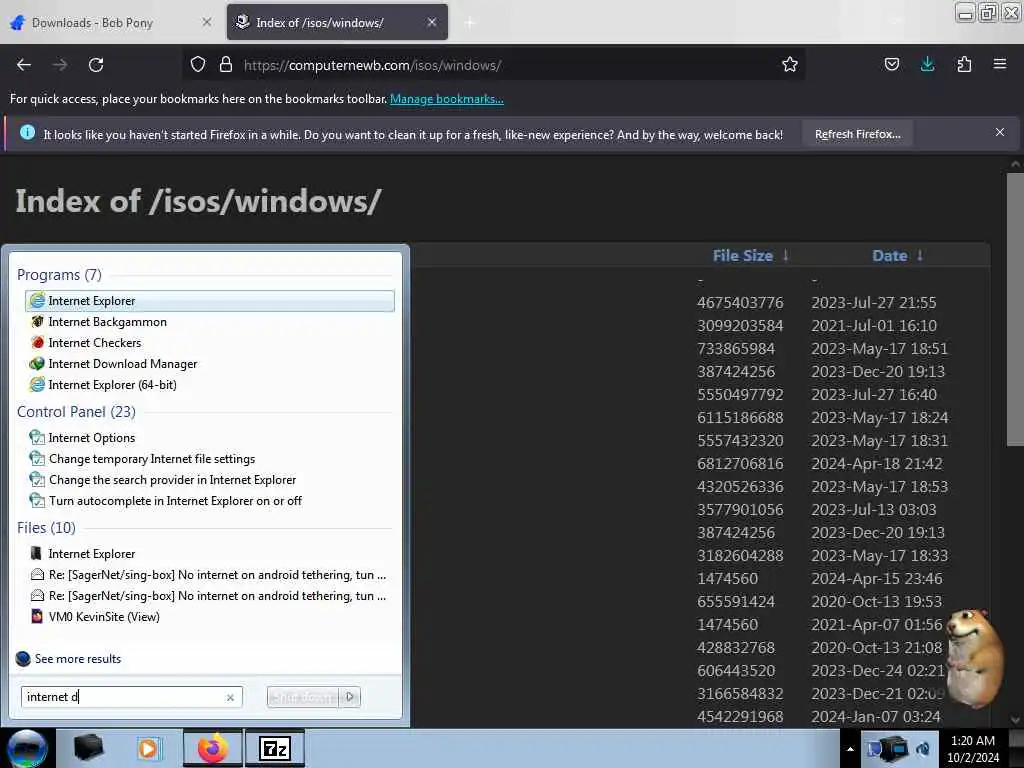
Task: Open a new tab with plus button
Action: click(469, 24)
